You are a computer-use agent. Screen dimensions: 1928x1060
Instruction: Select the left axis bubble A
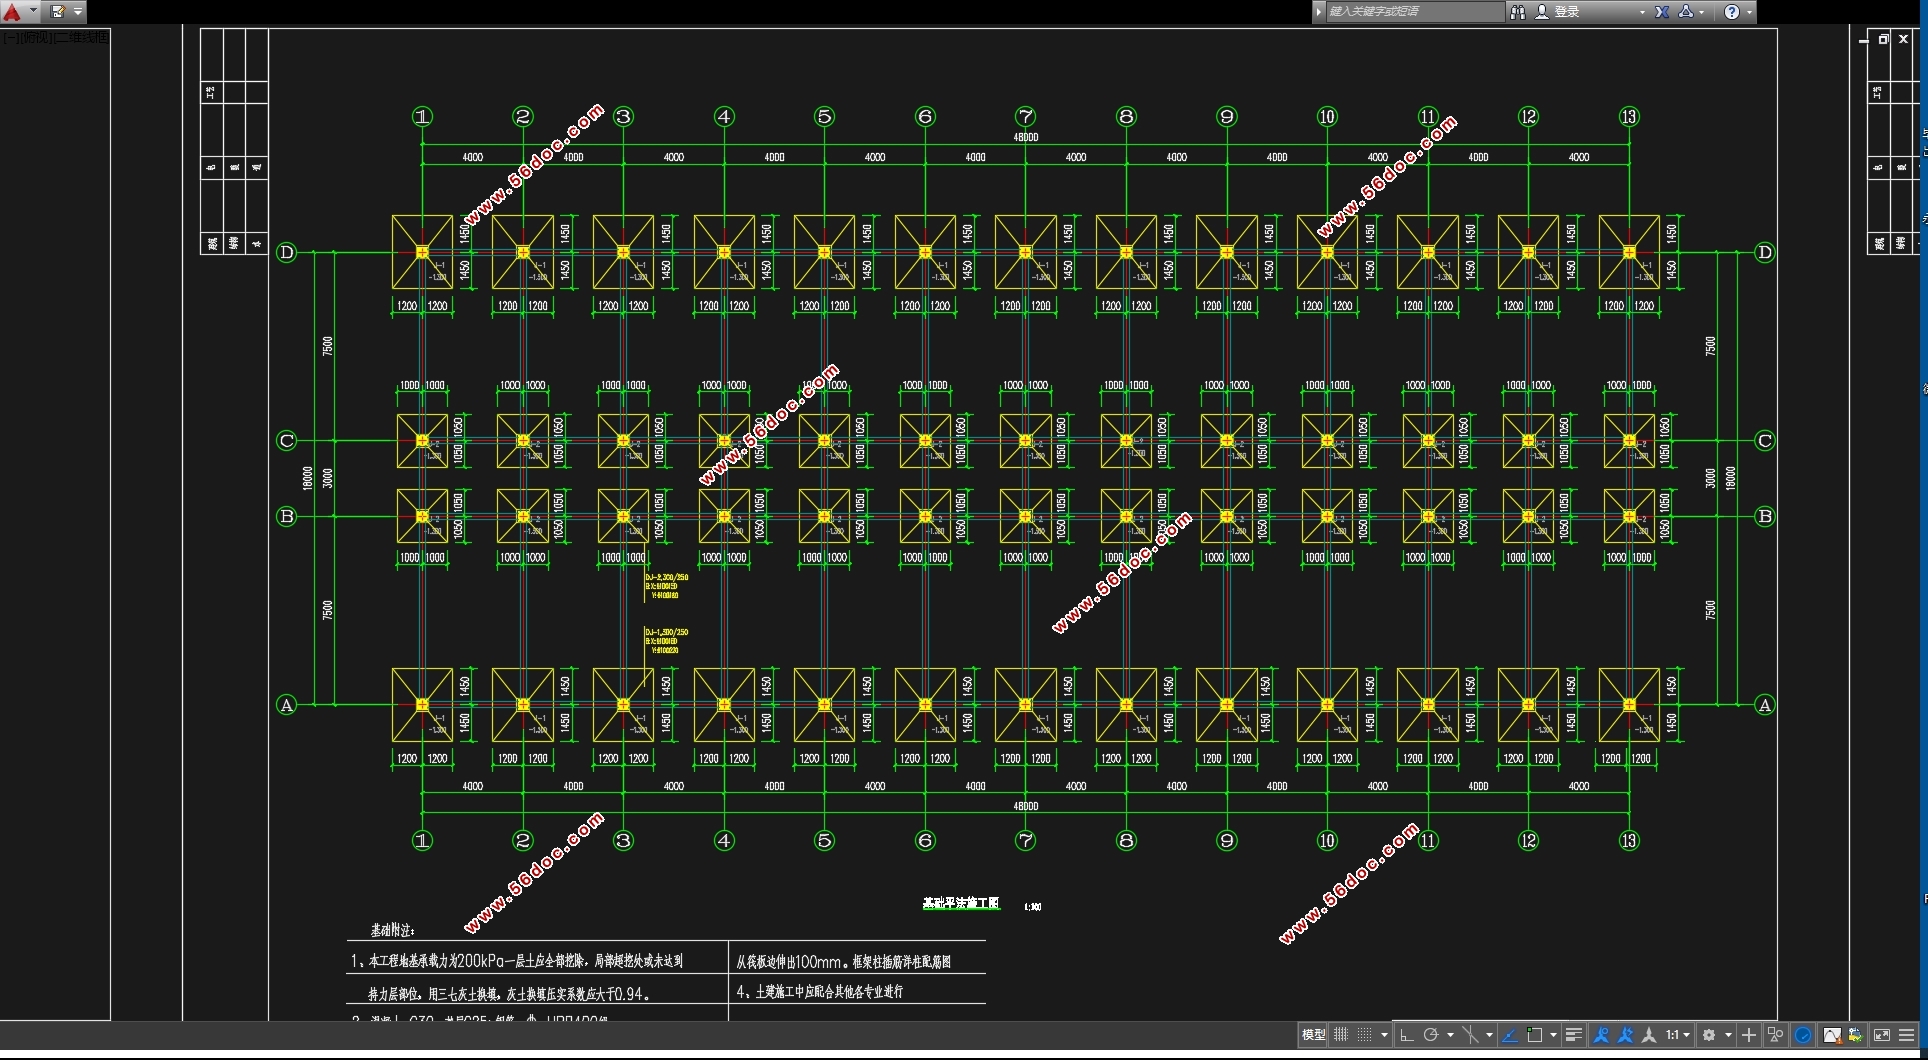point(286,705)
